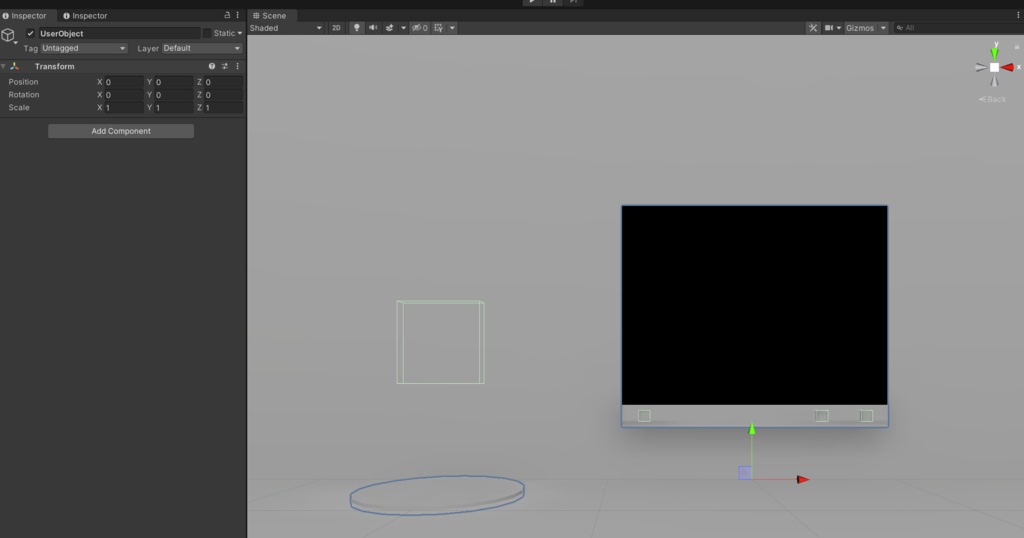Switch to the second Inspector tab
Viewport: 1024px width, 538px height.
coord(85,15)
